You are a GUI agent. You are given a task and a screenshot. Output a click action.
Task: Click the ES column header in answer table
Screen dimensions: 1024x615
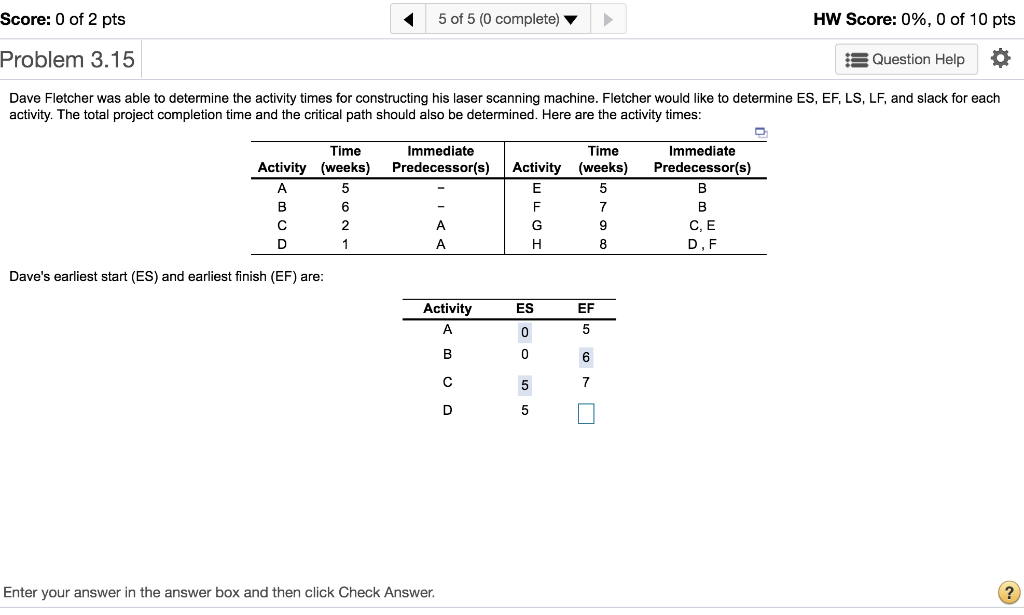524,308
